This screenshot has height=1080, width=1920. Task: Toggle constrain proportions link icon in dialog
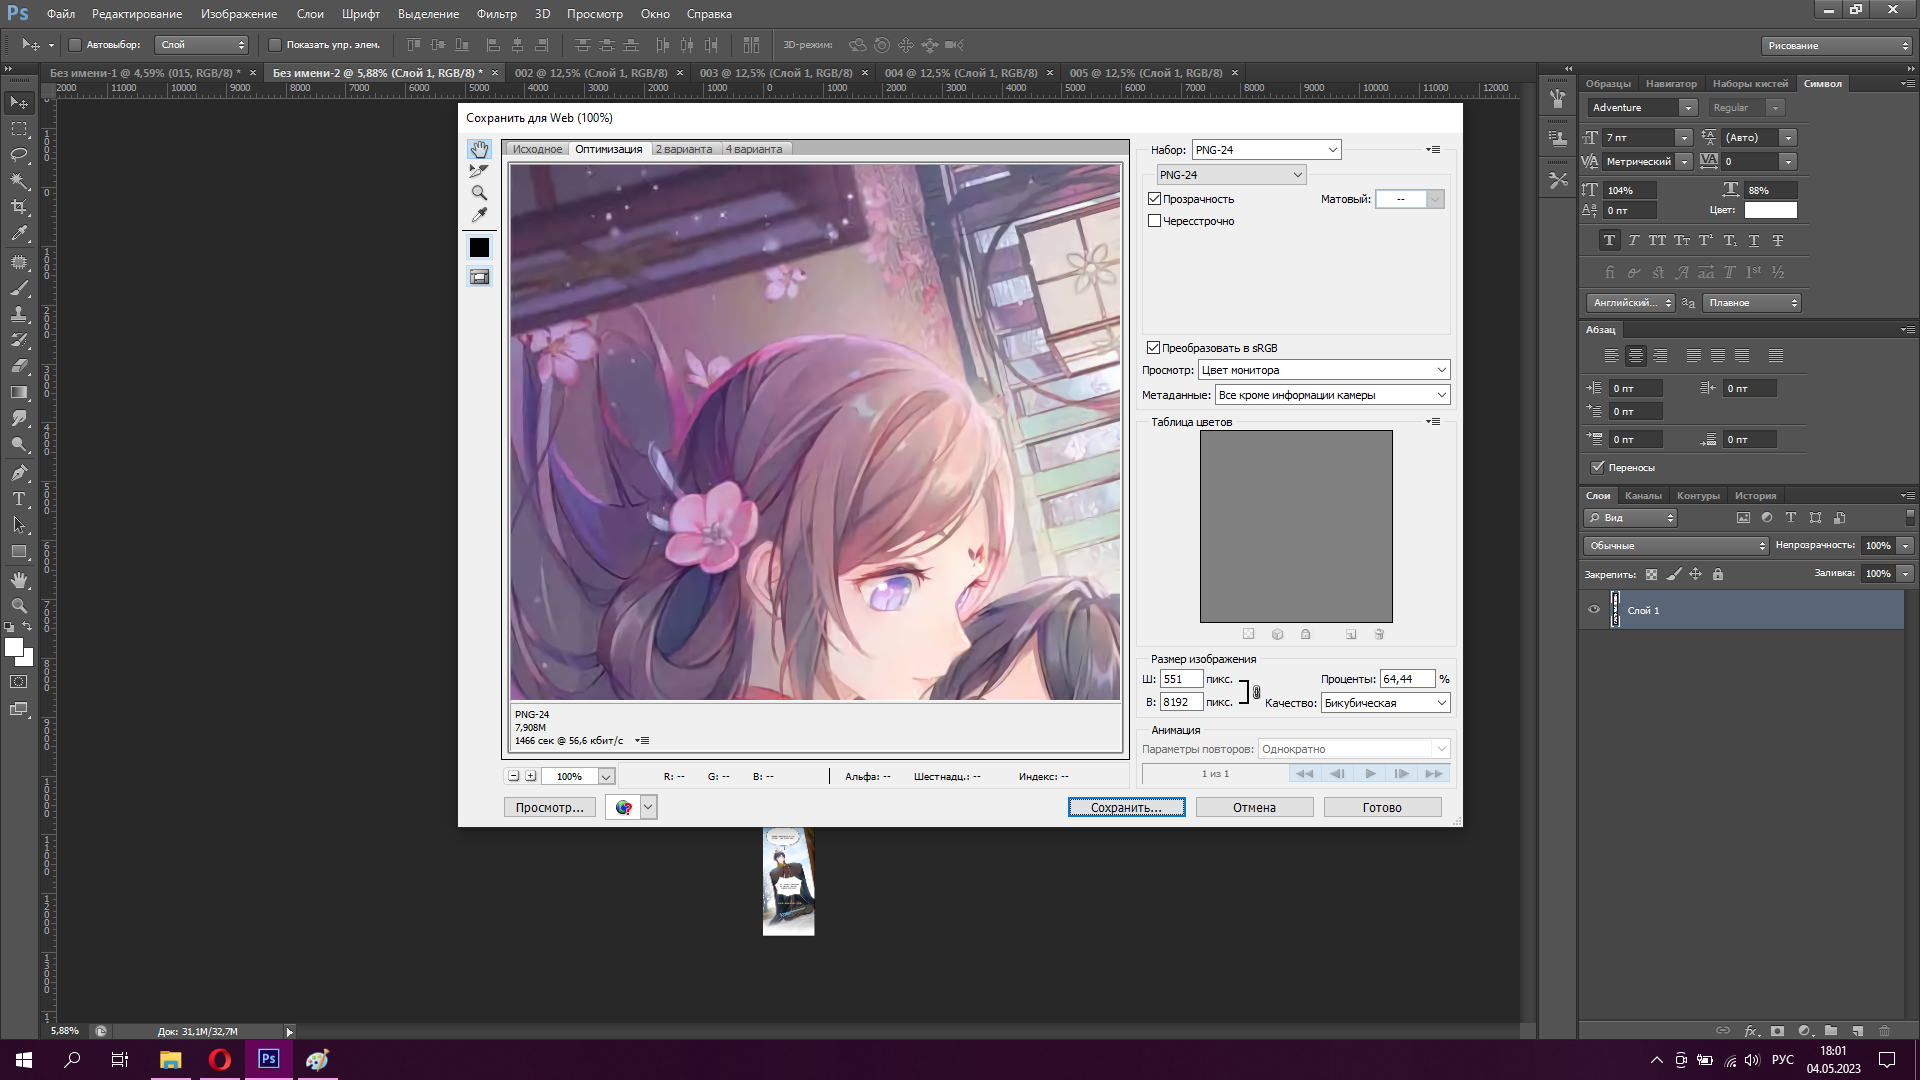click(x=1256, y=692)
